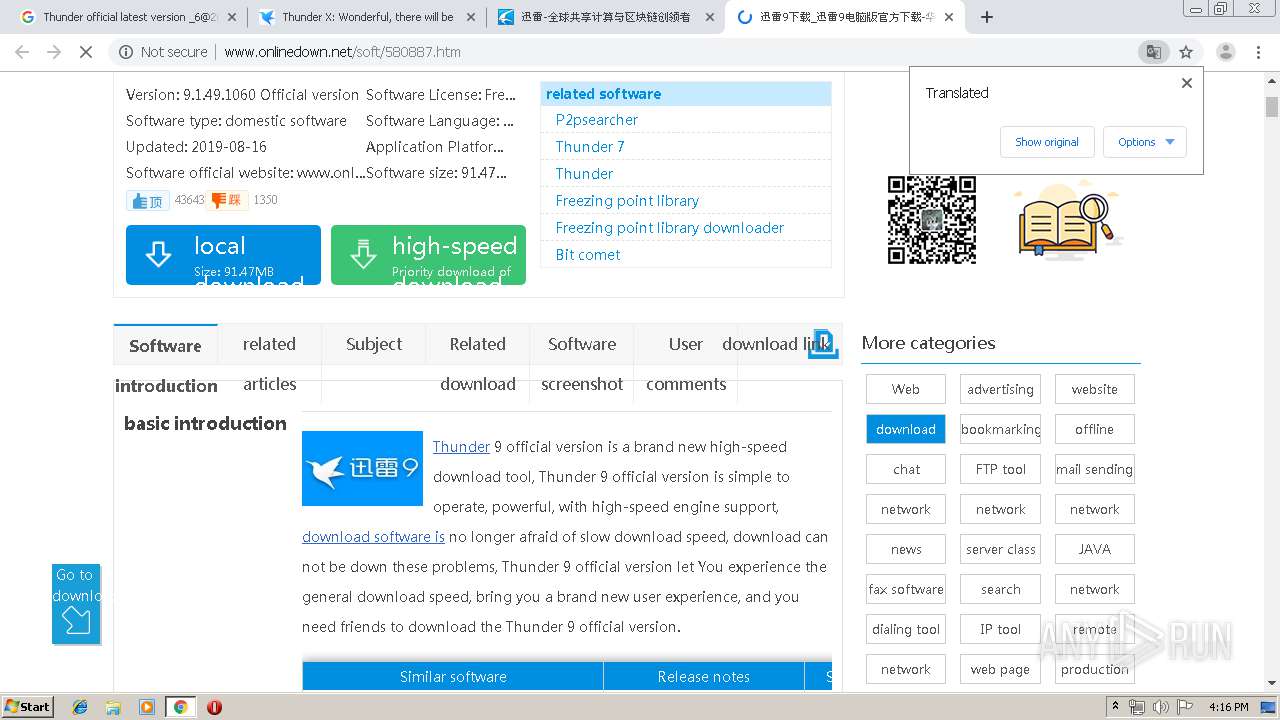Viewport: 1280px width, 720px height.
Task: Select the chat category
Action: (x=906, y=469)
